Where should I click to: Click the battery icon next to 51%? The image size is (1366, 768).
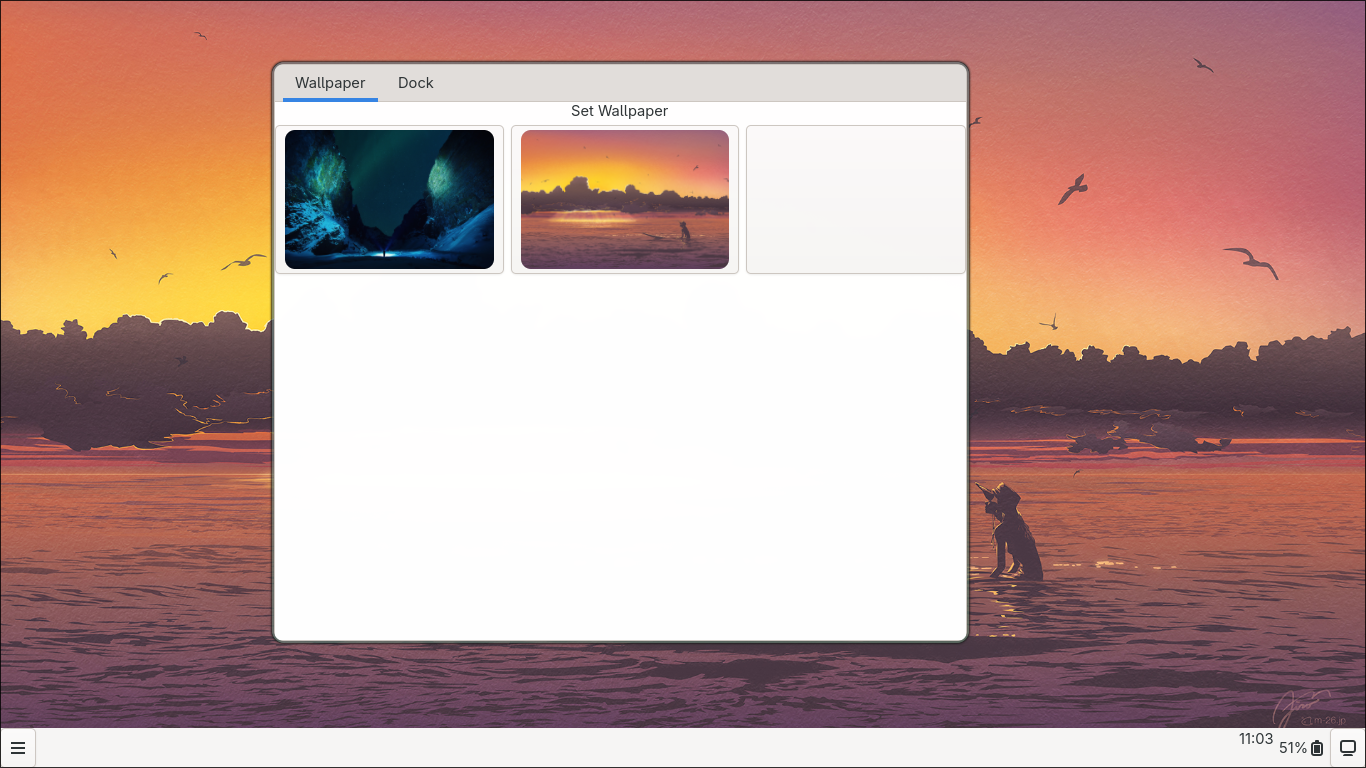point(1317,748)
